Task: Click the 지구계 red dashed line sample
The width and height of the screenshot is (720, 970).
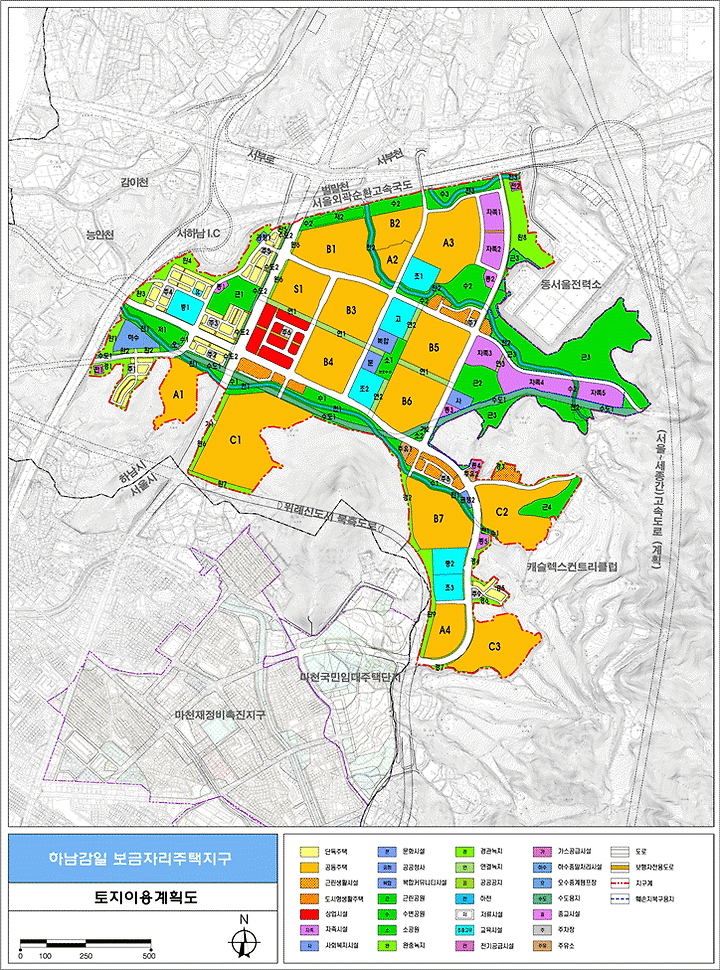Action: (619, 883)
